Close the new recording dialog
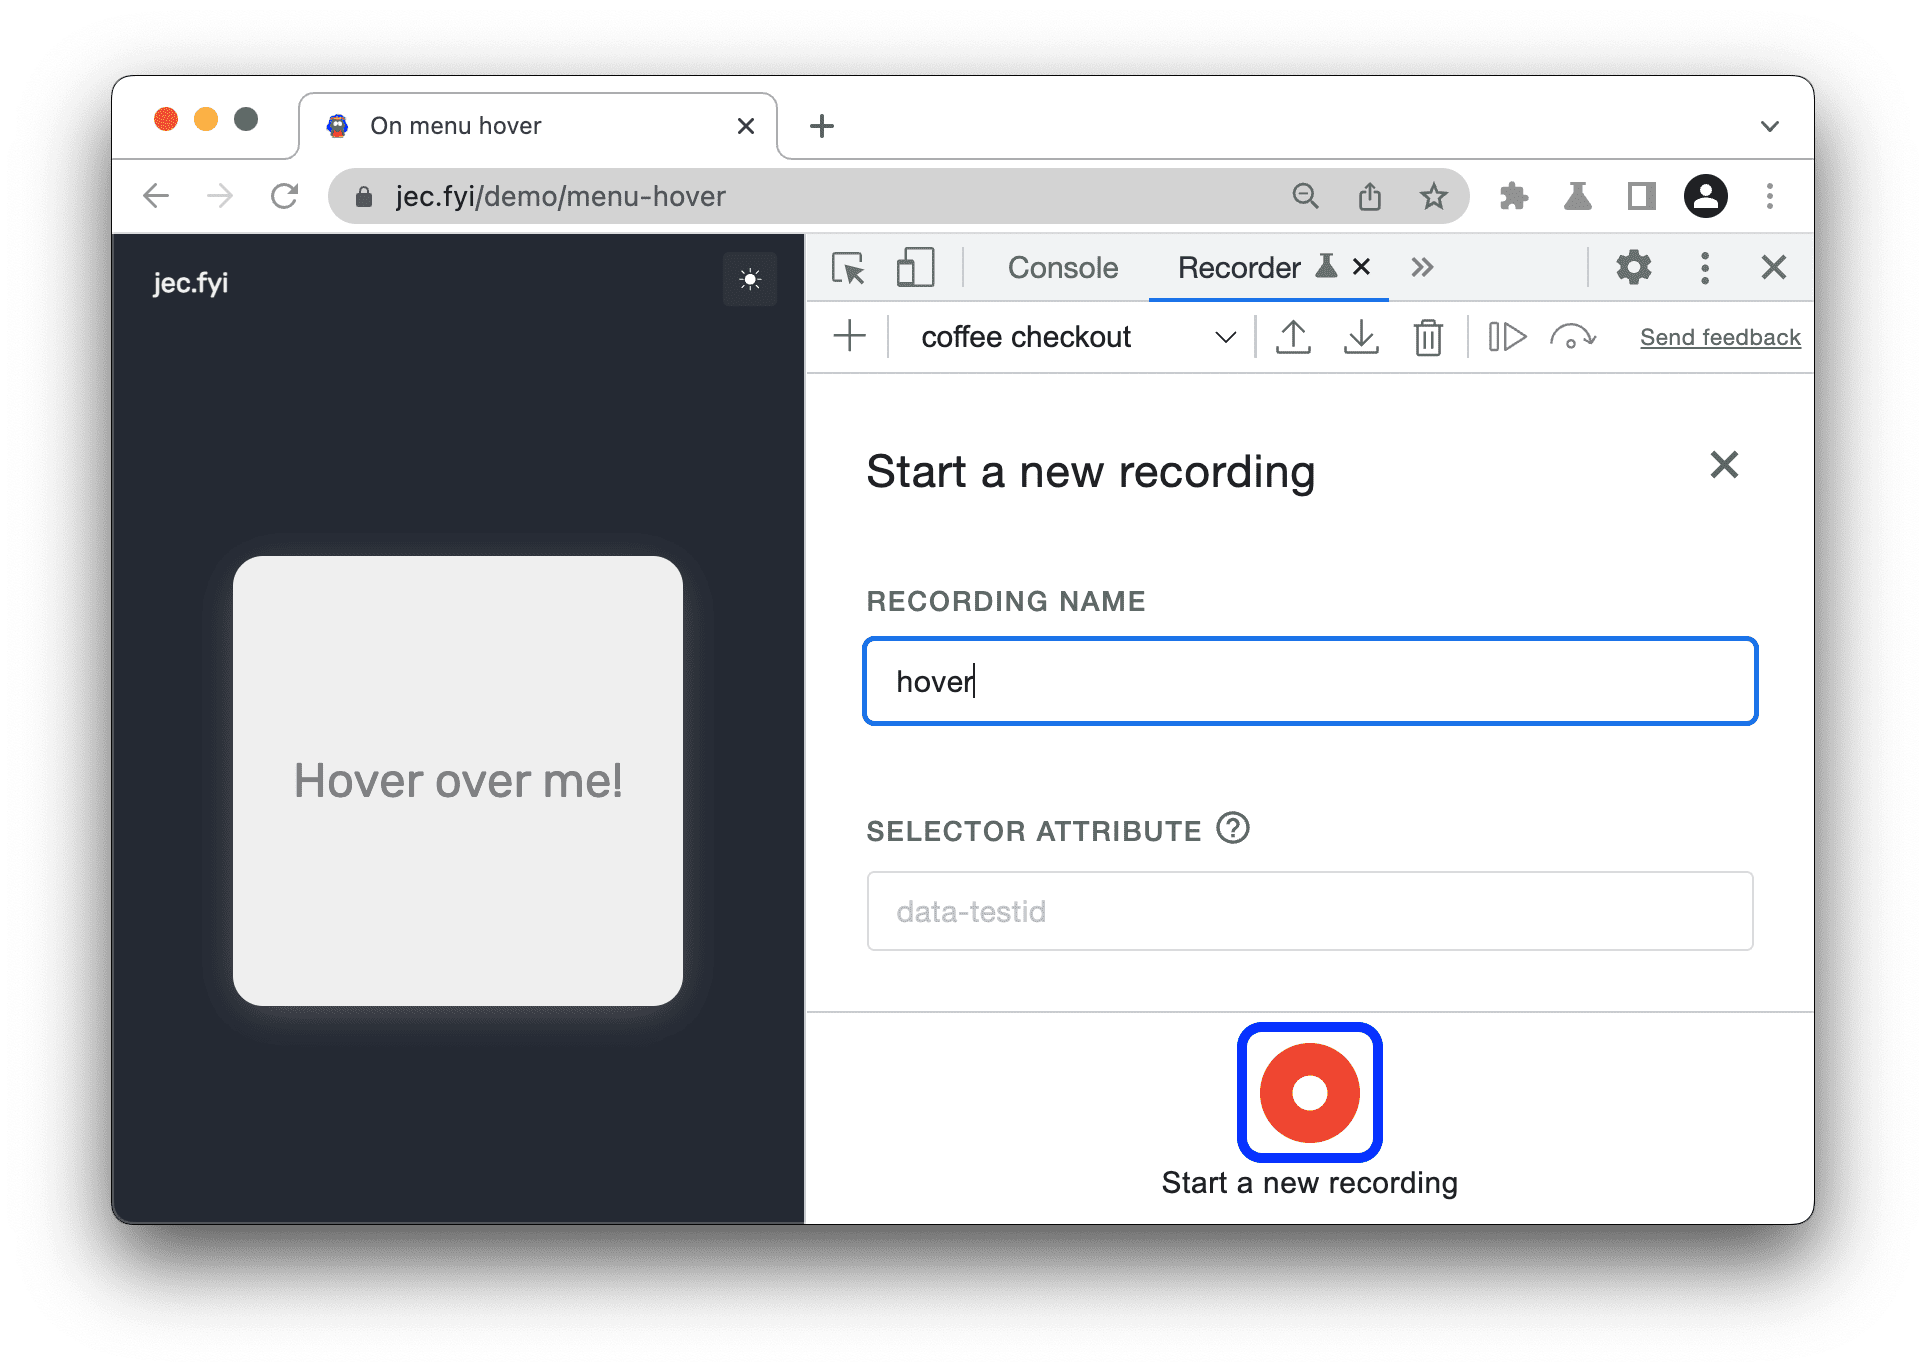This screenshot has width=1926, height=1372. coord(1724,463)
